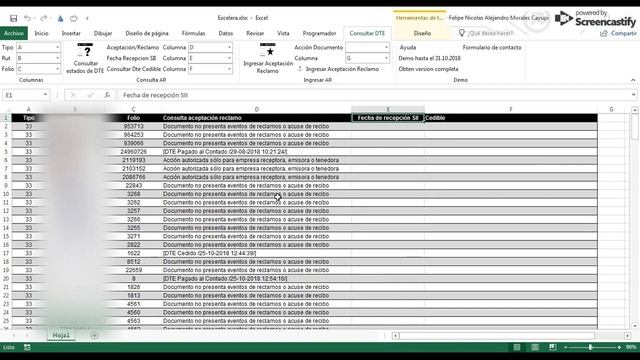The width and height of the screenshot is (640, 360).
Task: Click the Redo arrow icon
Action: coord(43,18)
